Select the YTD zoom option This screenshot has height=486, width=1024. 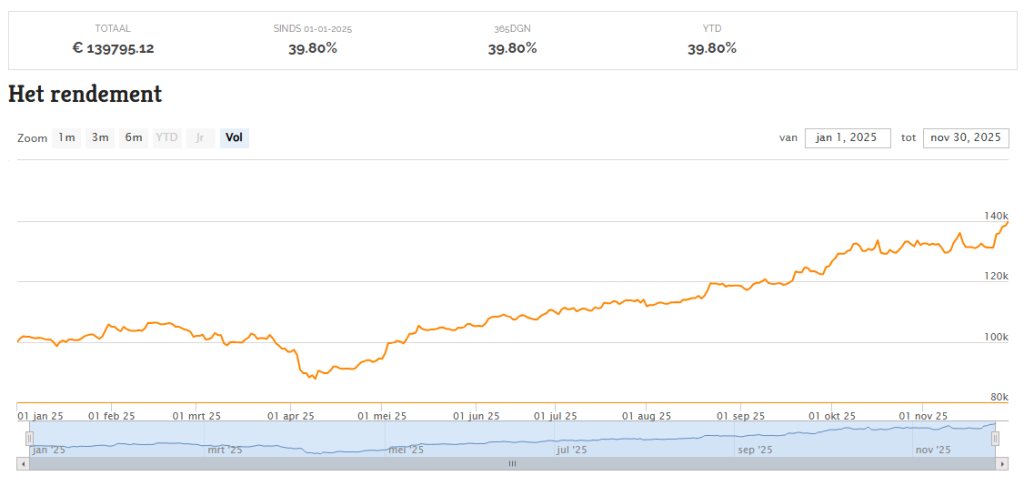click(x=166, y=138)
